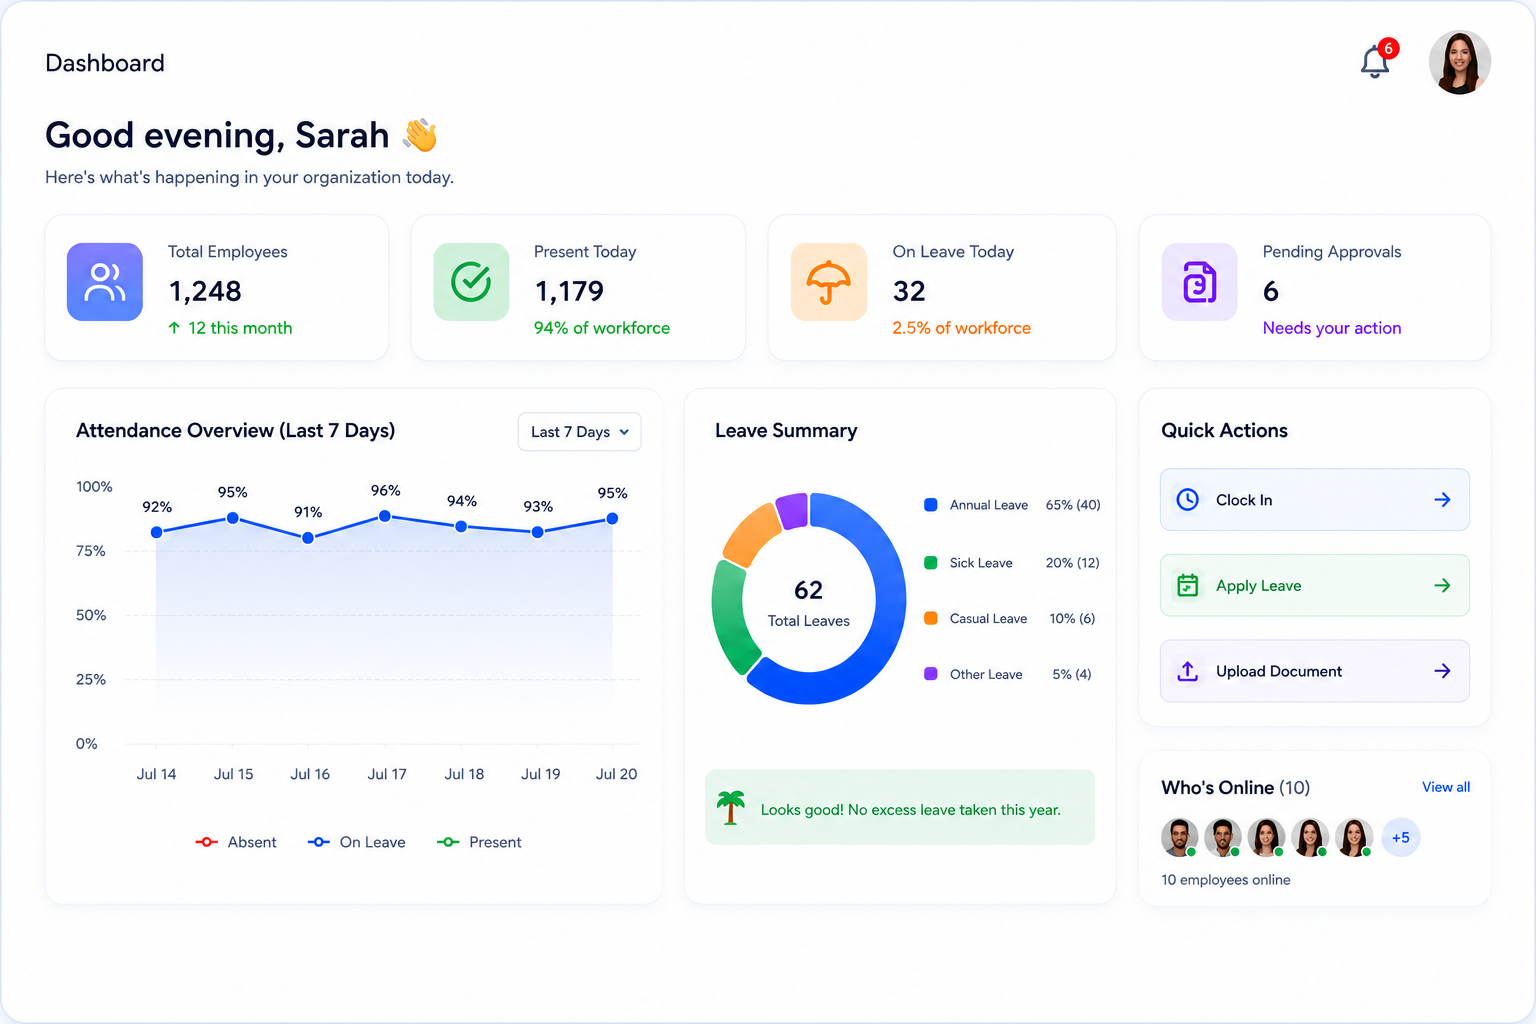
Task: Click the Jul 14 data point on chart
Action: (x=156, y=532)
